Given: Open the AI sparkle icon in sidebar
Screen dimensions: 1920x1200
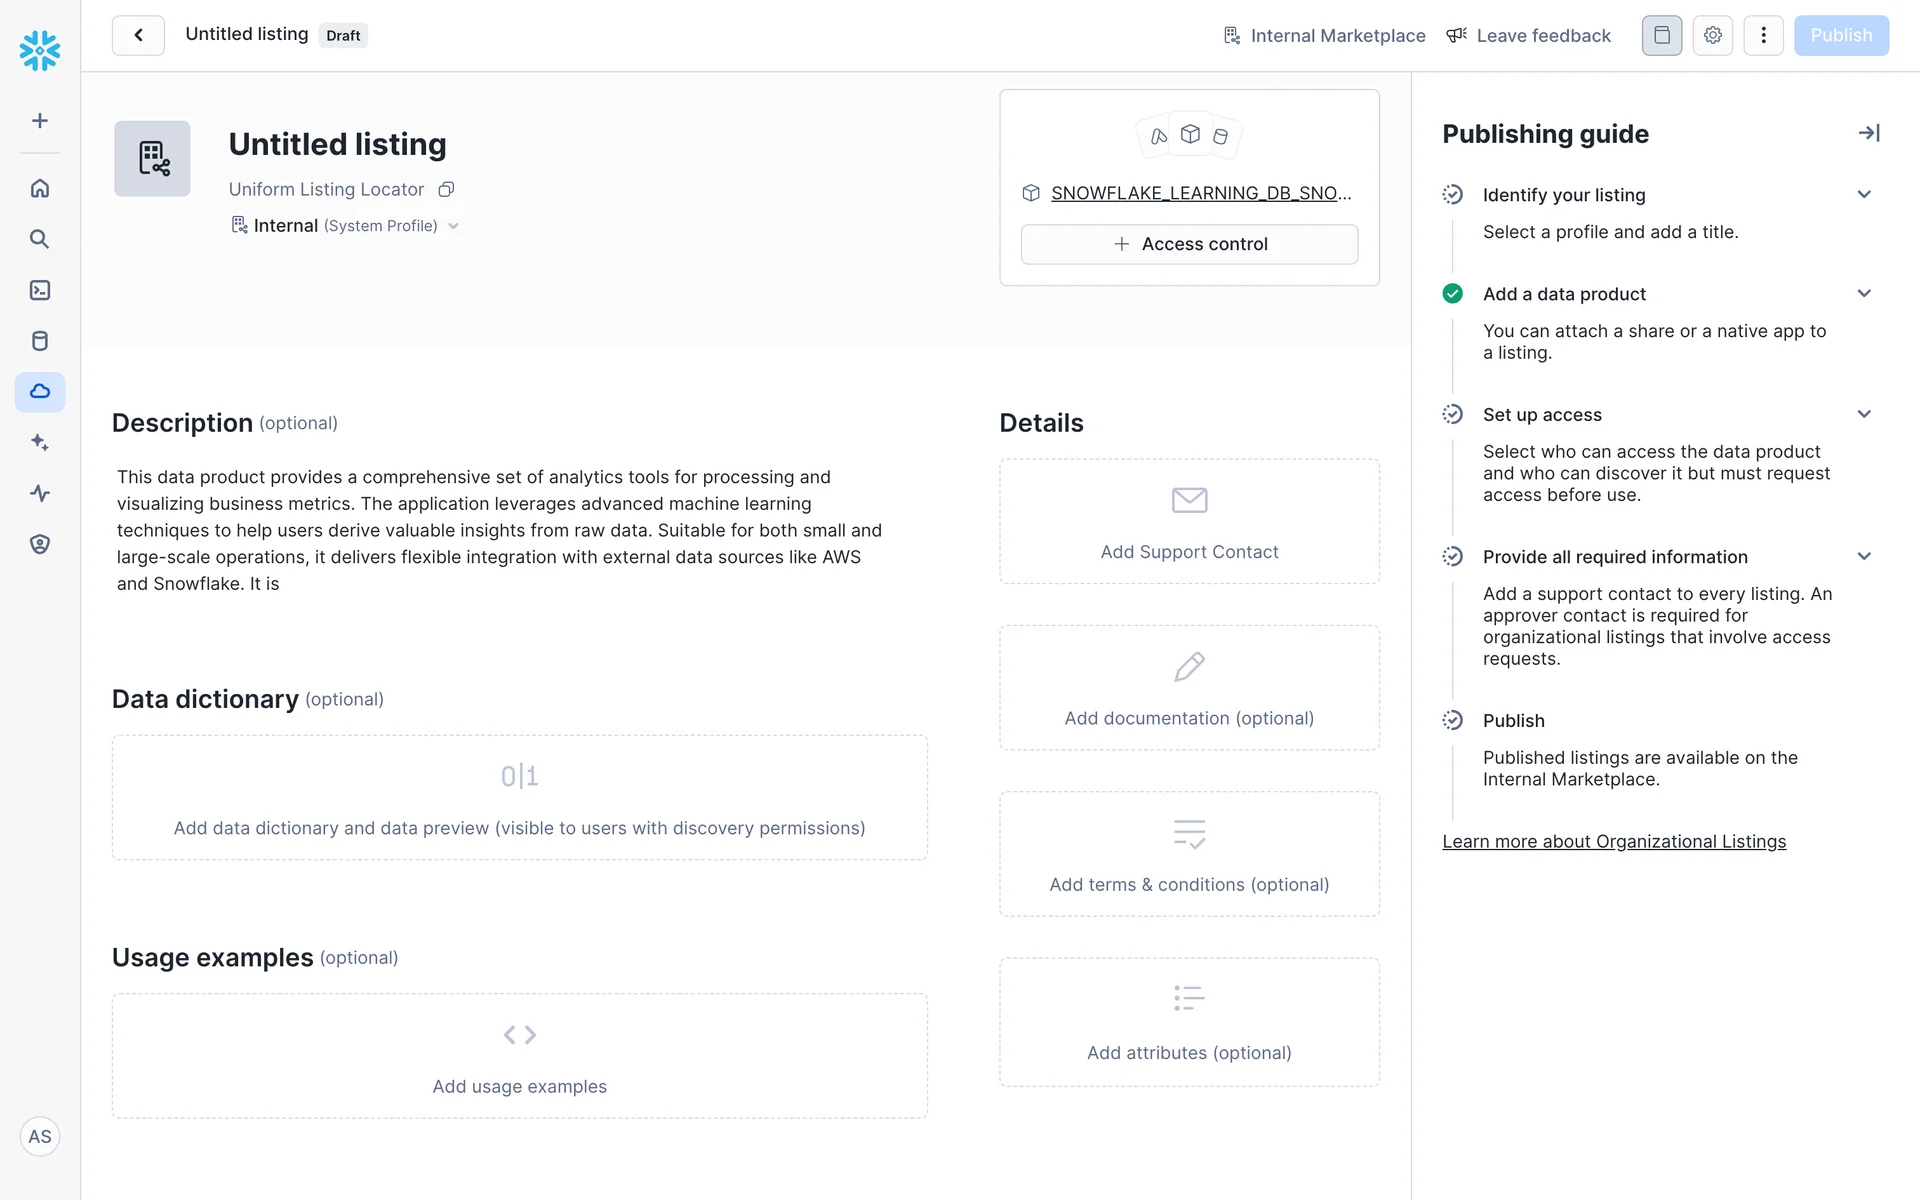Looking at the screenshot, I should click(x=40, y=442).
